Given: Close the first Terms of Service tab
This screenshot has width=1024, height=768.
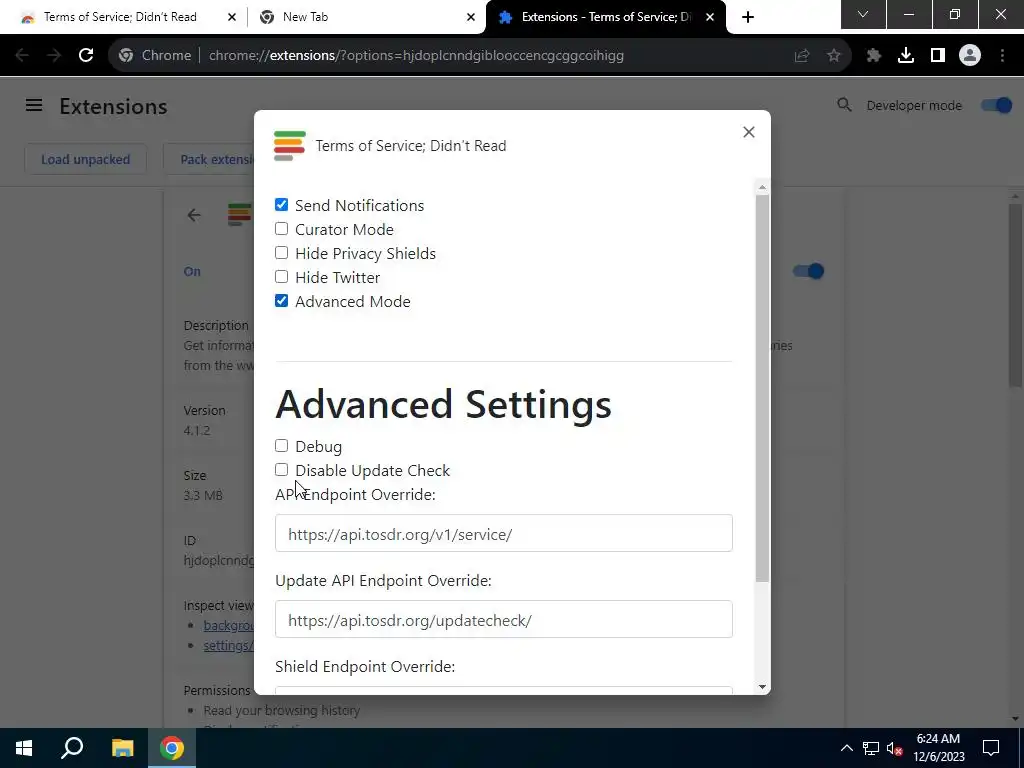Looking at the screenshot, I should click(232, 17).
